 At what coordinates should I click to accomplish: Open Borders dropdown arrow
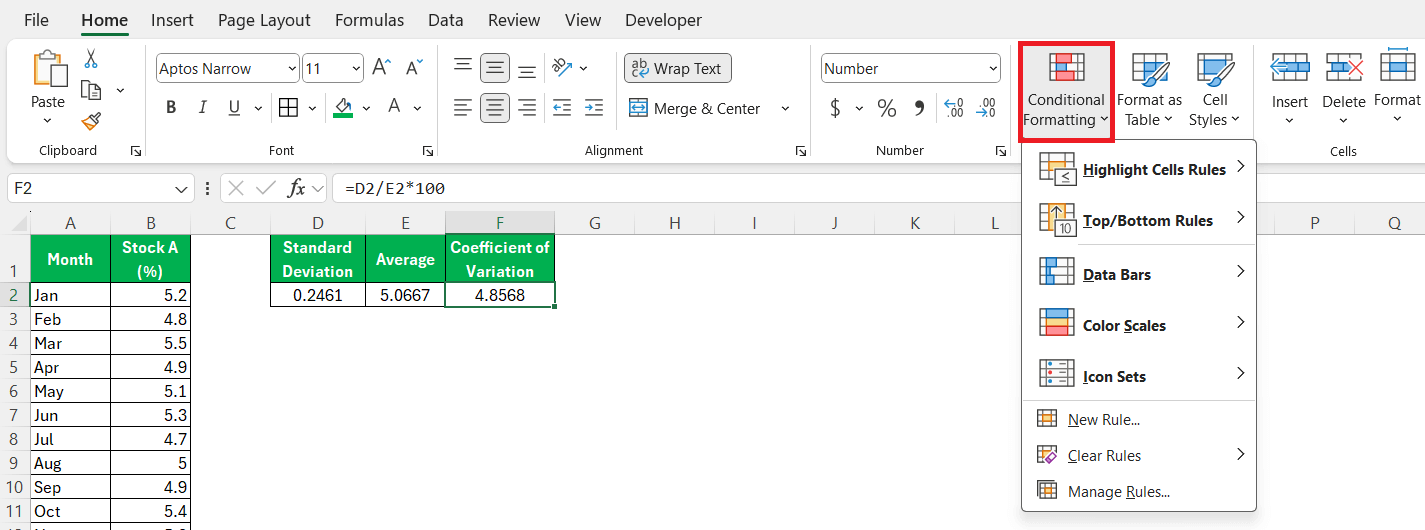[x=312, y=108]
